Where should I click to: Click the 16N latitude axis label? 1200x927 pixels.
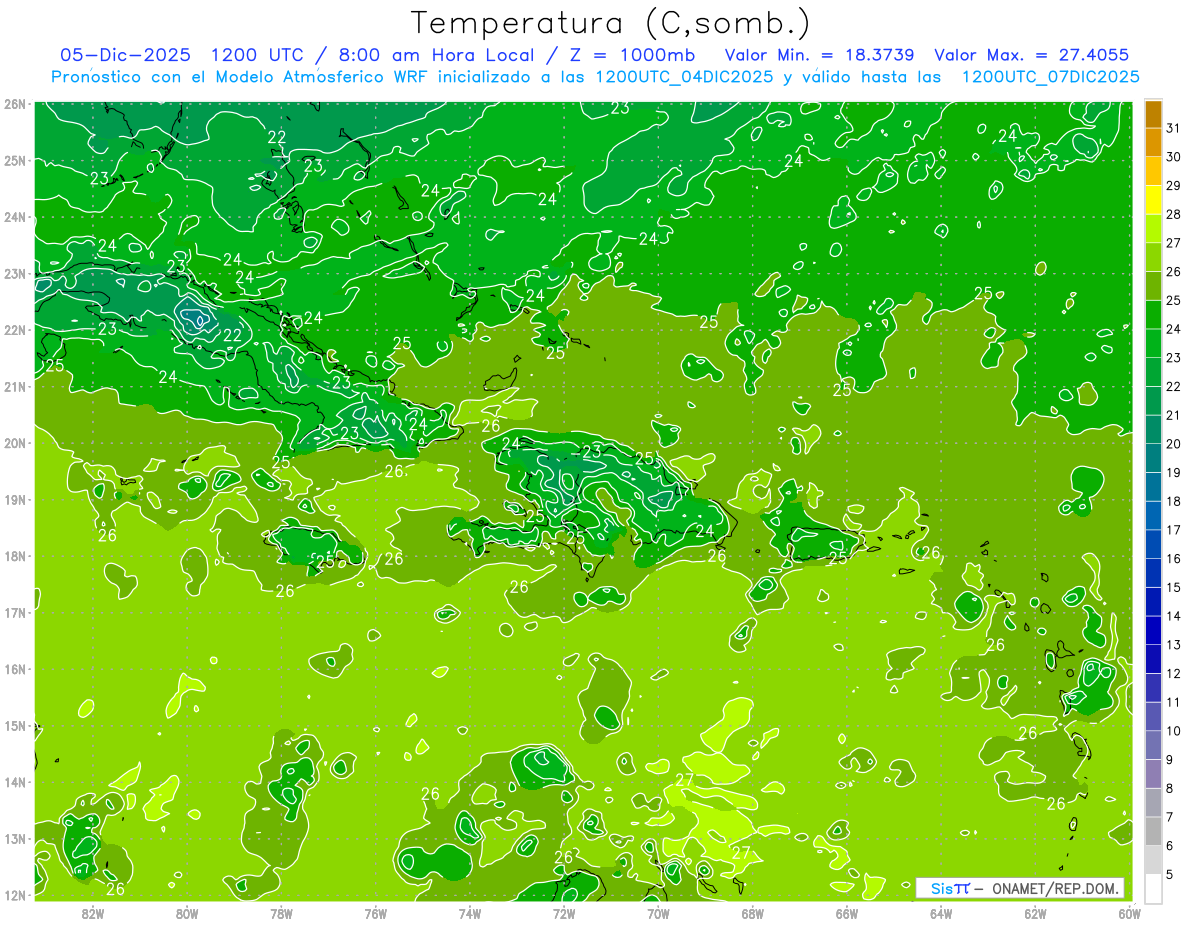click(14, 669)
